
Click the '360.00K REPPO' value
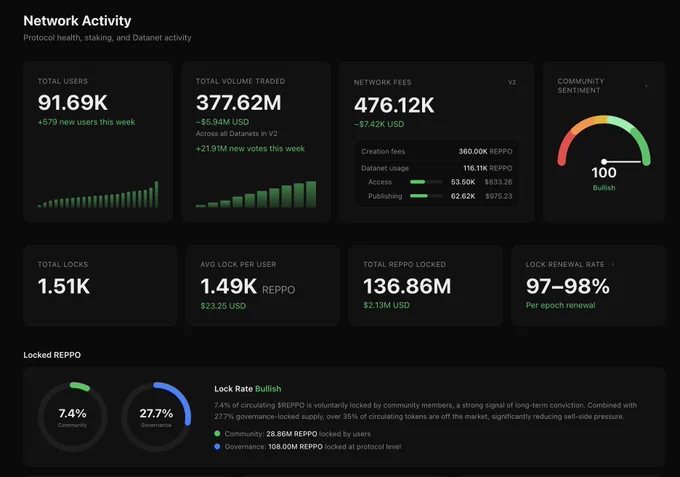point(485,151)
